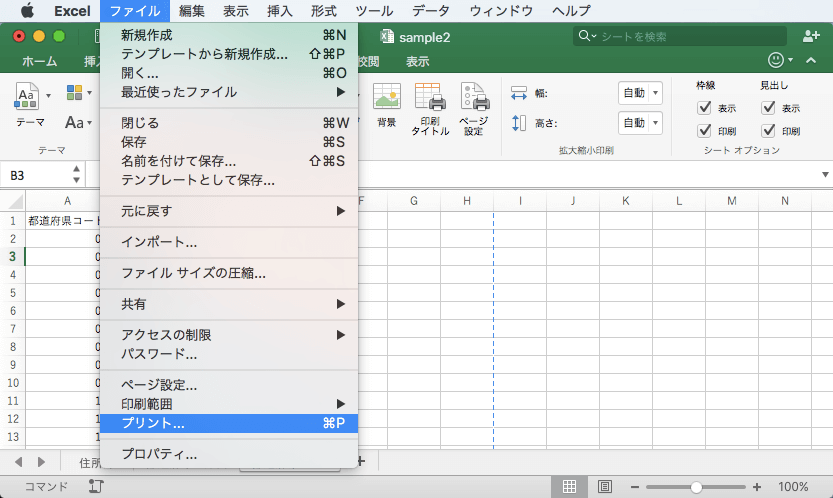Image resolution: width=833 pixels, height=498 pixels.
Task: Choose インポート... menu item
Action: 229,242
